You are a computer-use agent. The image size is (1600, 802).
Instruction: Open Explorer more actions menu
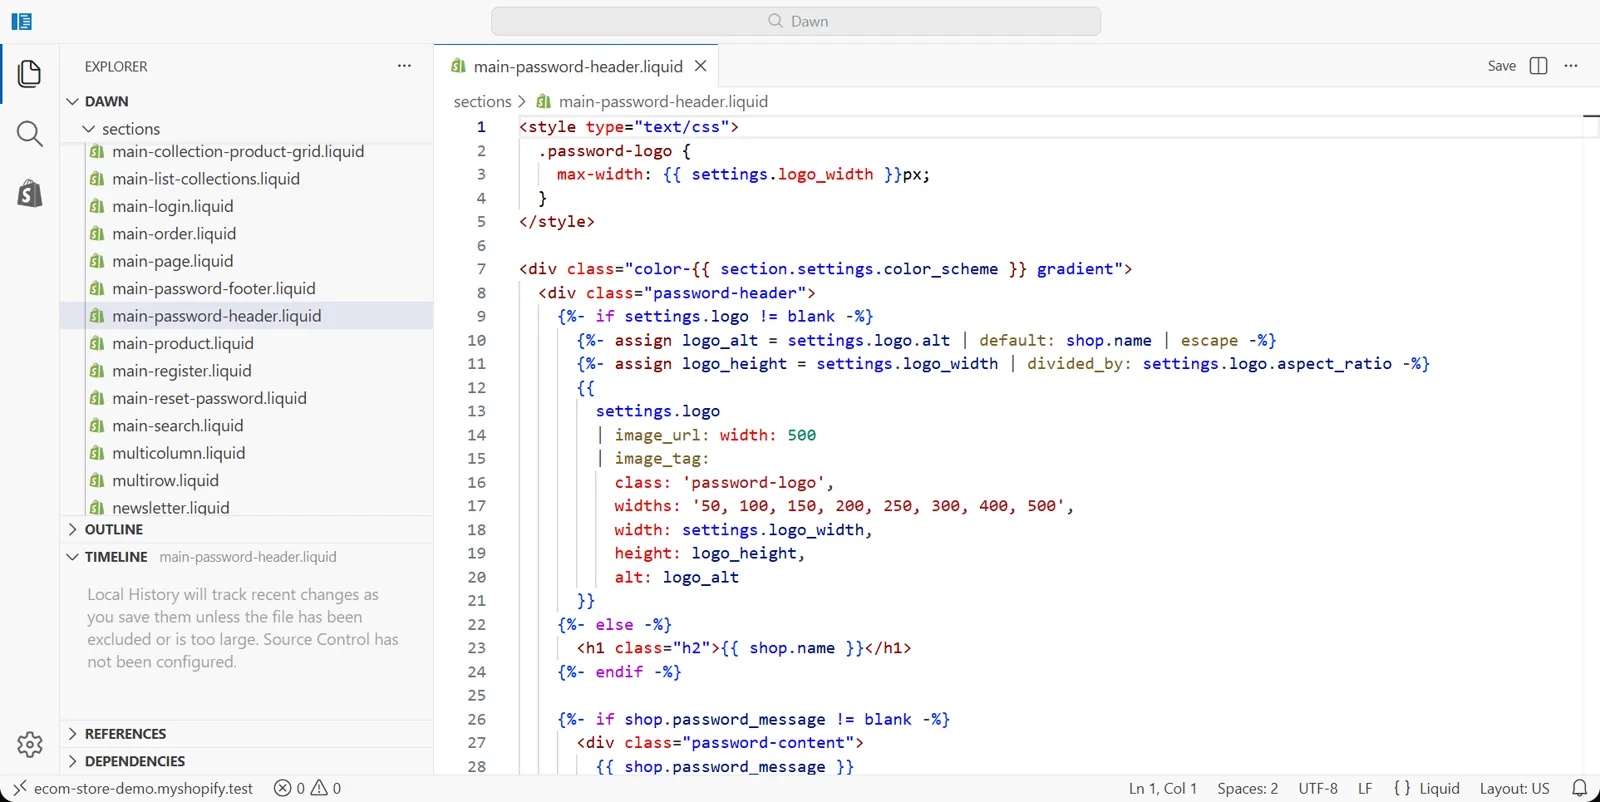point(404,66)
